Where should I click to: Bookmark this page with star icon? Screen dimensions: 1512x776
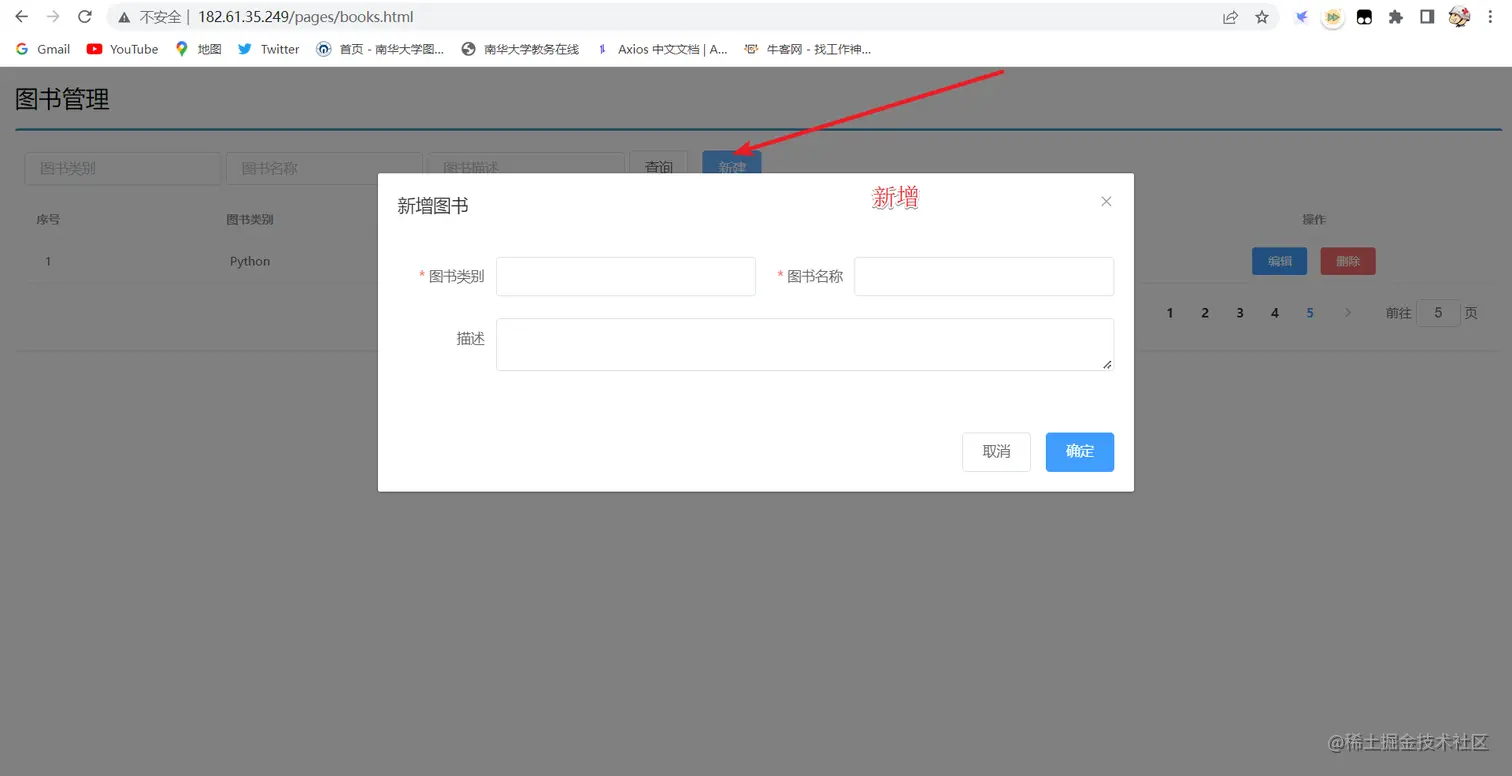[1262, 17]
